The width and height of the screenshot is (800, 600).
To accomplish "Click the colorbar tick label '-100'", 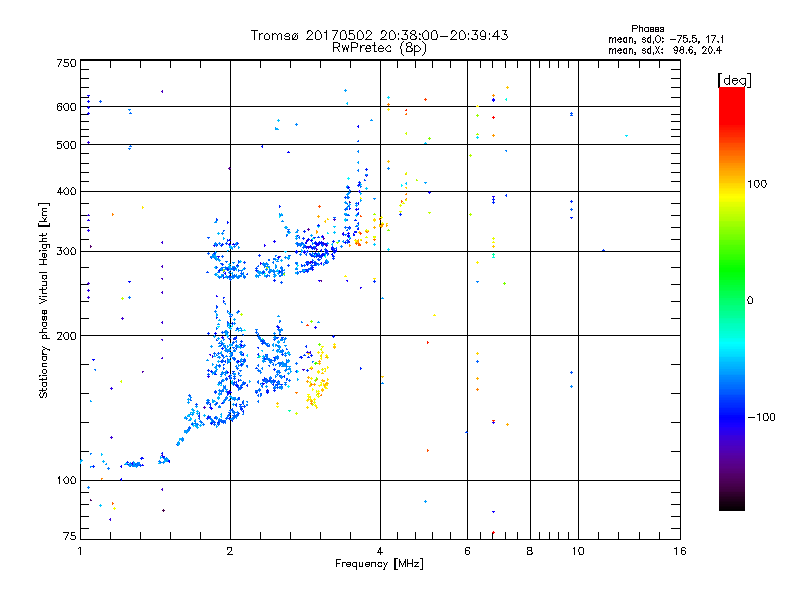I will tap(761, 417).
